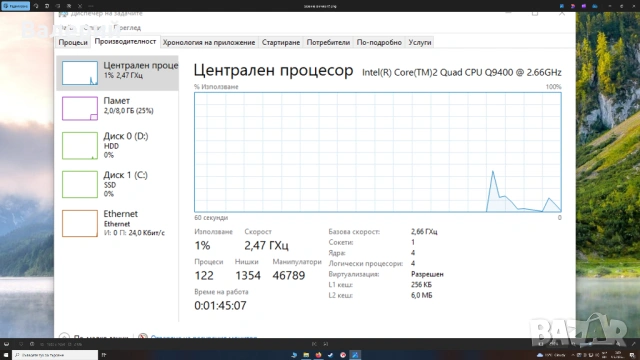Open File Explorer from the taskbar

306,355
